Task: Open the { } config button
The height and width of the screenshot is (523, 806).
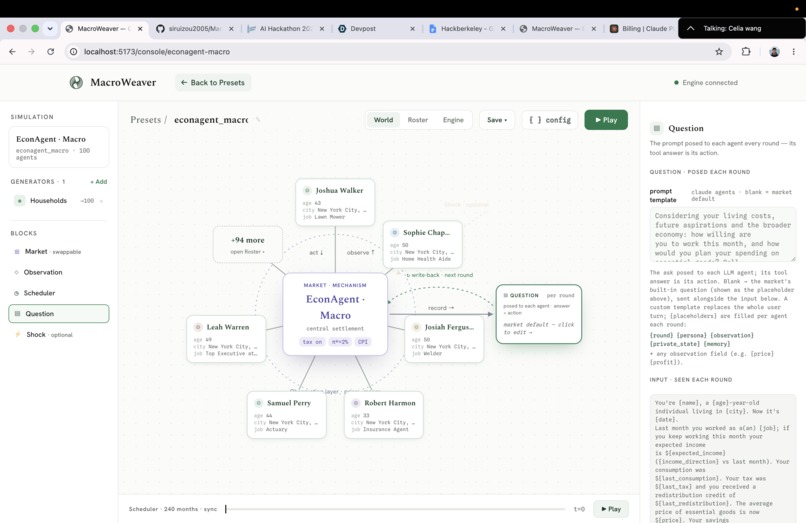Action: coord(549,120)
